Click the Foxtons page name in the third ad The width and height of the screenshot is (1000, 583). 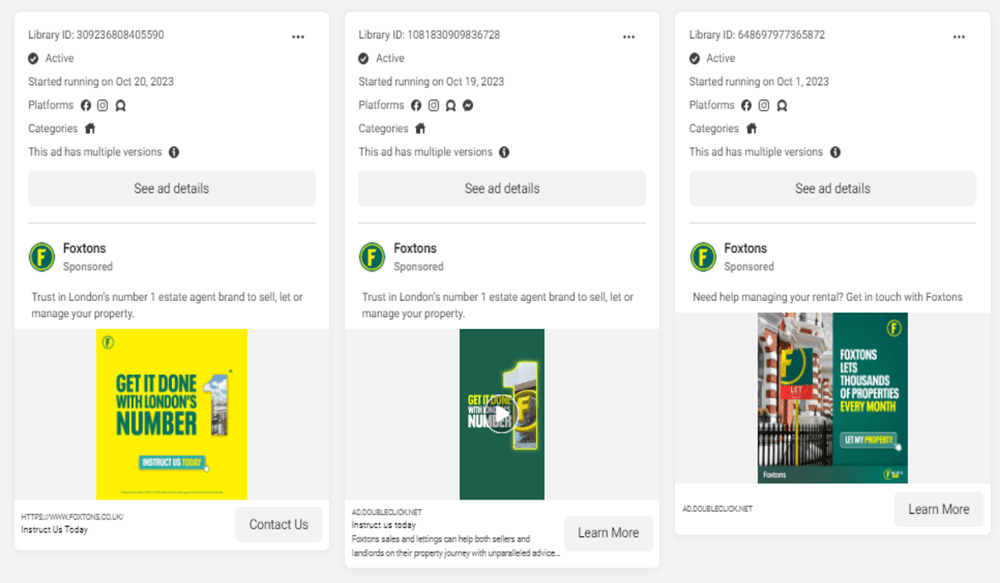click(x=745, y=248)
